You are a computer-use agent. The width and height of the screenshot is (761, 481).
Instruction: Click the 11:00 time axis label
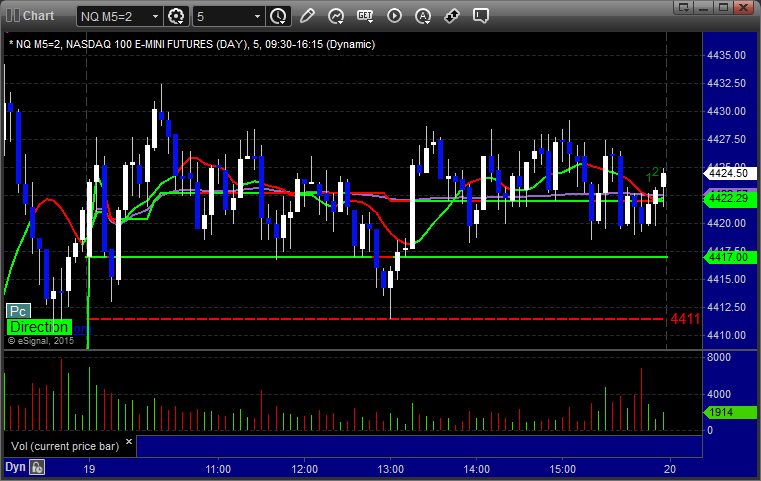click(218, 469)
